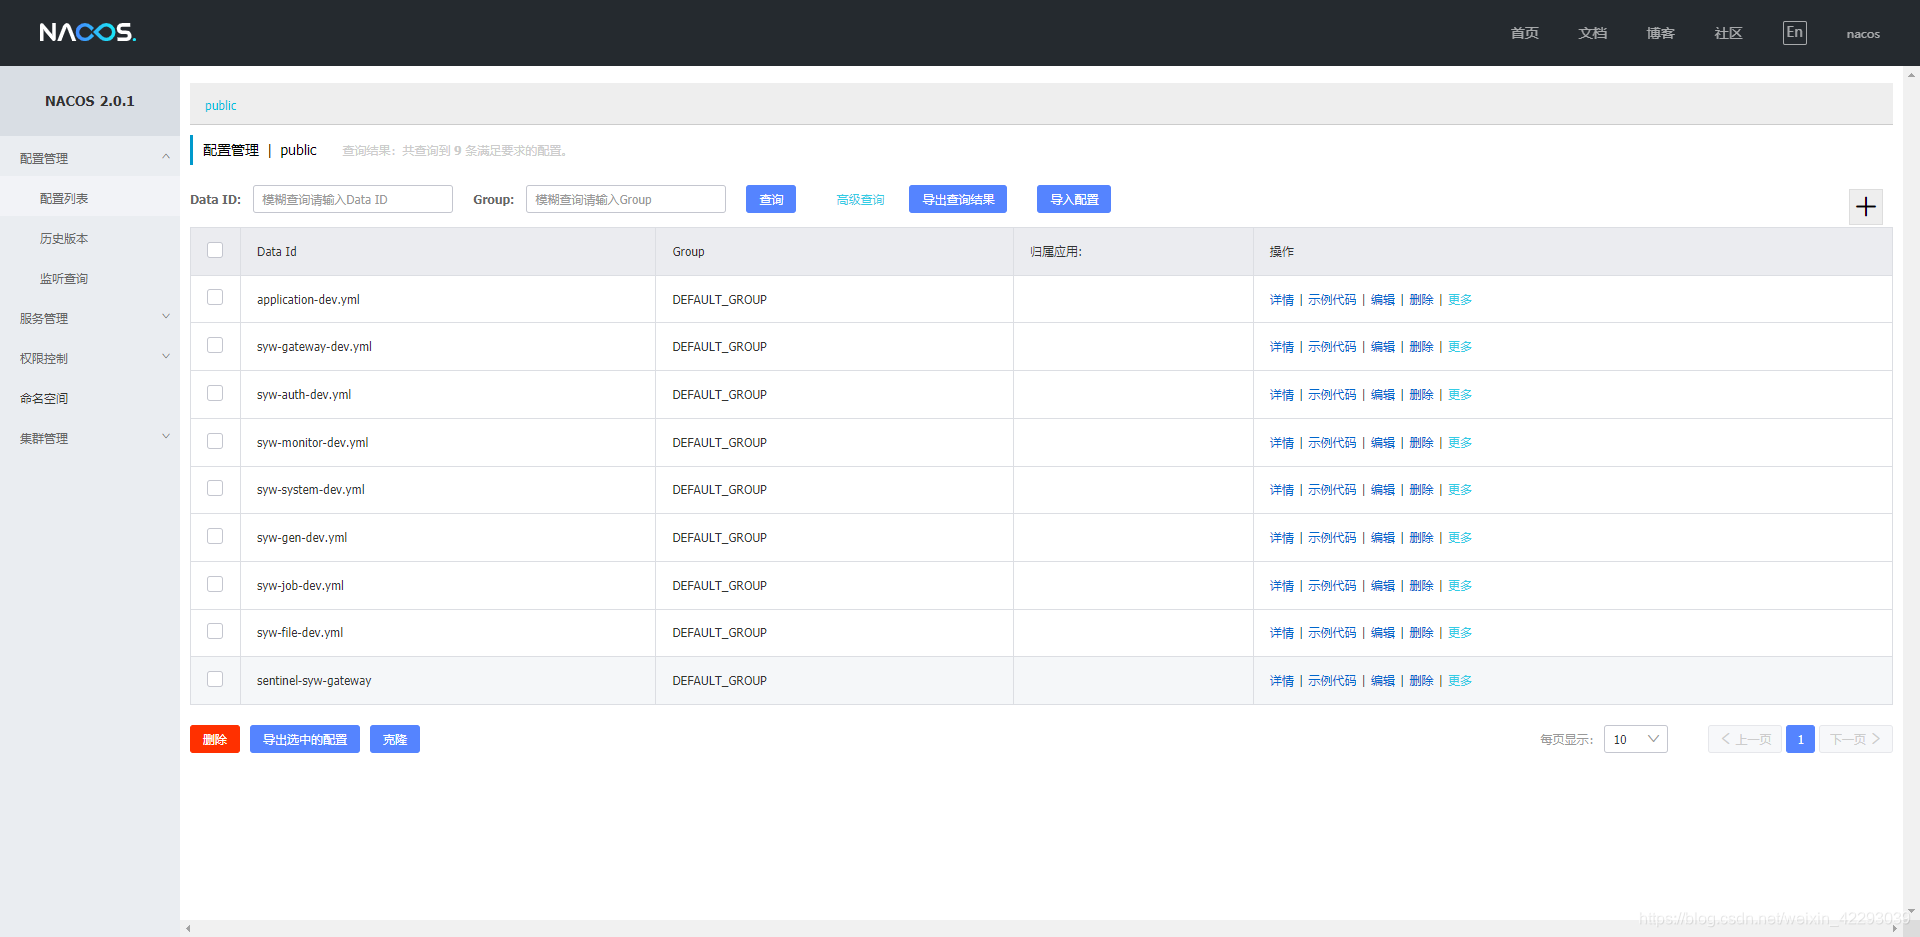Screen dimensions: 1920x937
Task: Go to page 1 in pagination
Action: click(1800, 739)
